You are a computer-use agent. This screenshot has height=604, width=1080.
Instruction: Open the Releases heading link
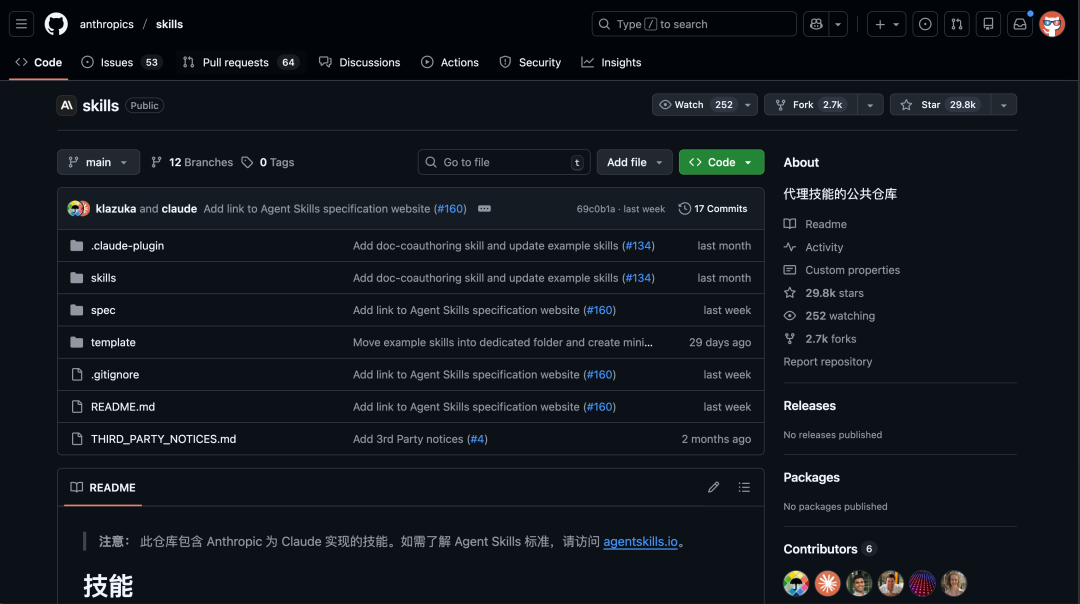(809, 406)
